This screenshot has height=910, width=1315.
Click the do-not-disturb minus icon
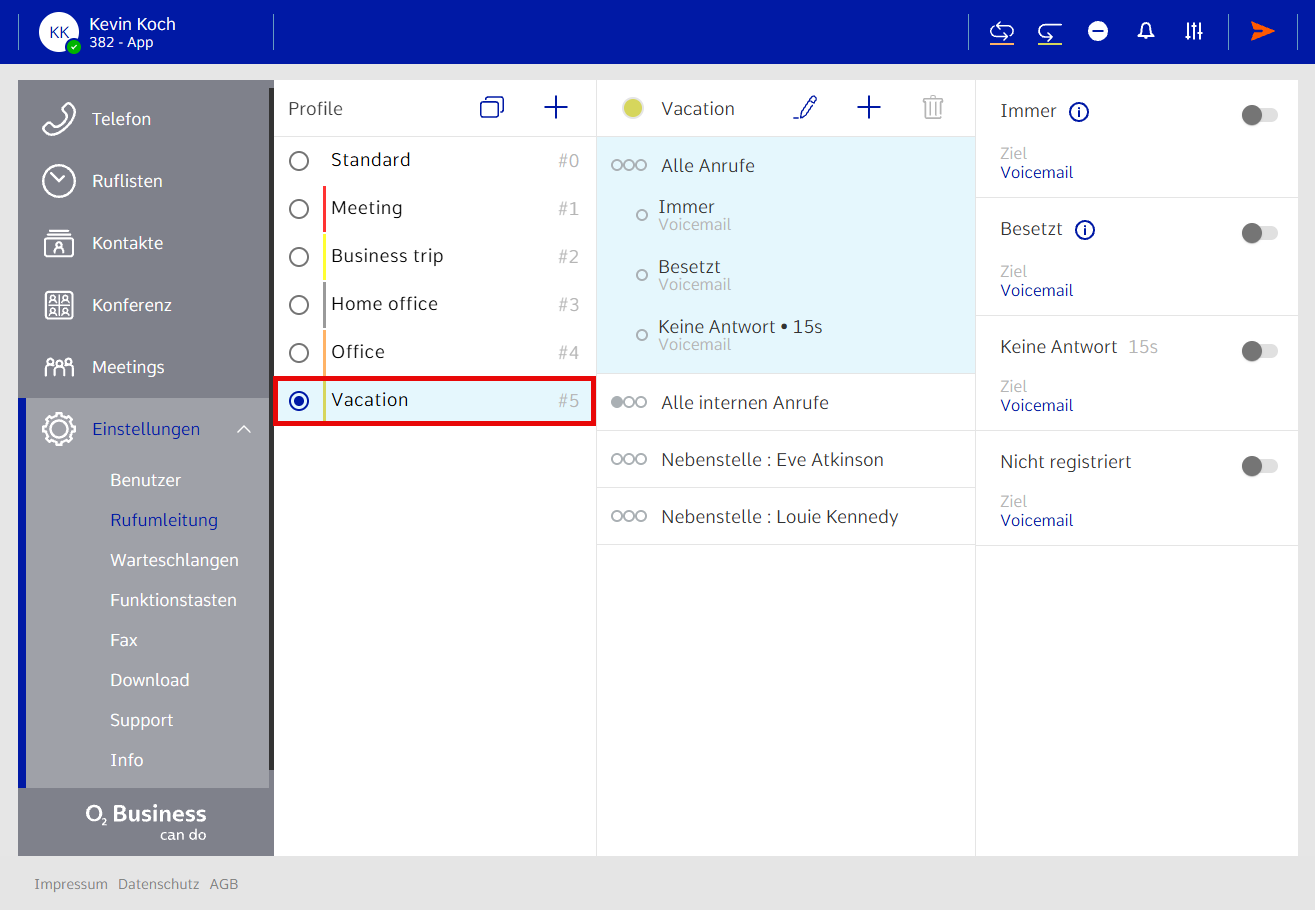pos(1098,31)
